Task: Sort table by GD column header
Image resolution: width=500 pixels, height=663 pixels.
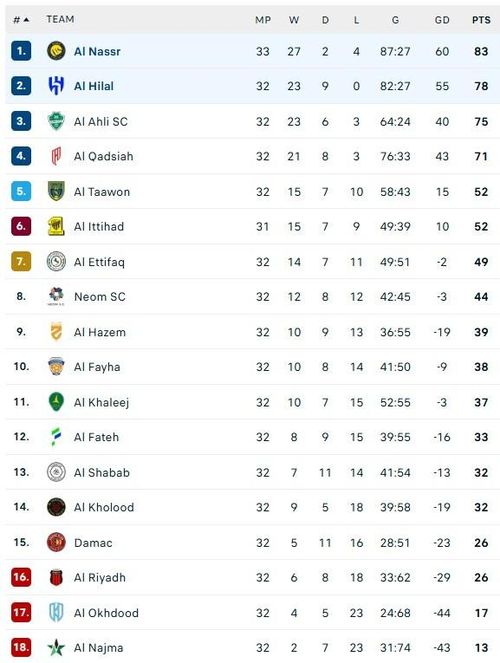Action: (x=442, y=20)
